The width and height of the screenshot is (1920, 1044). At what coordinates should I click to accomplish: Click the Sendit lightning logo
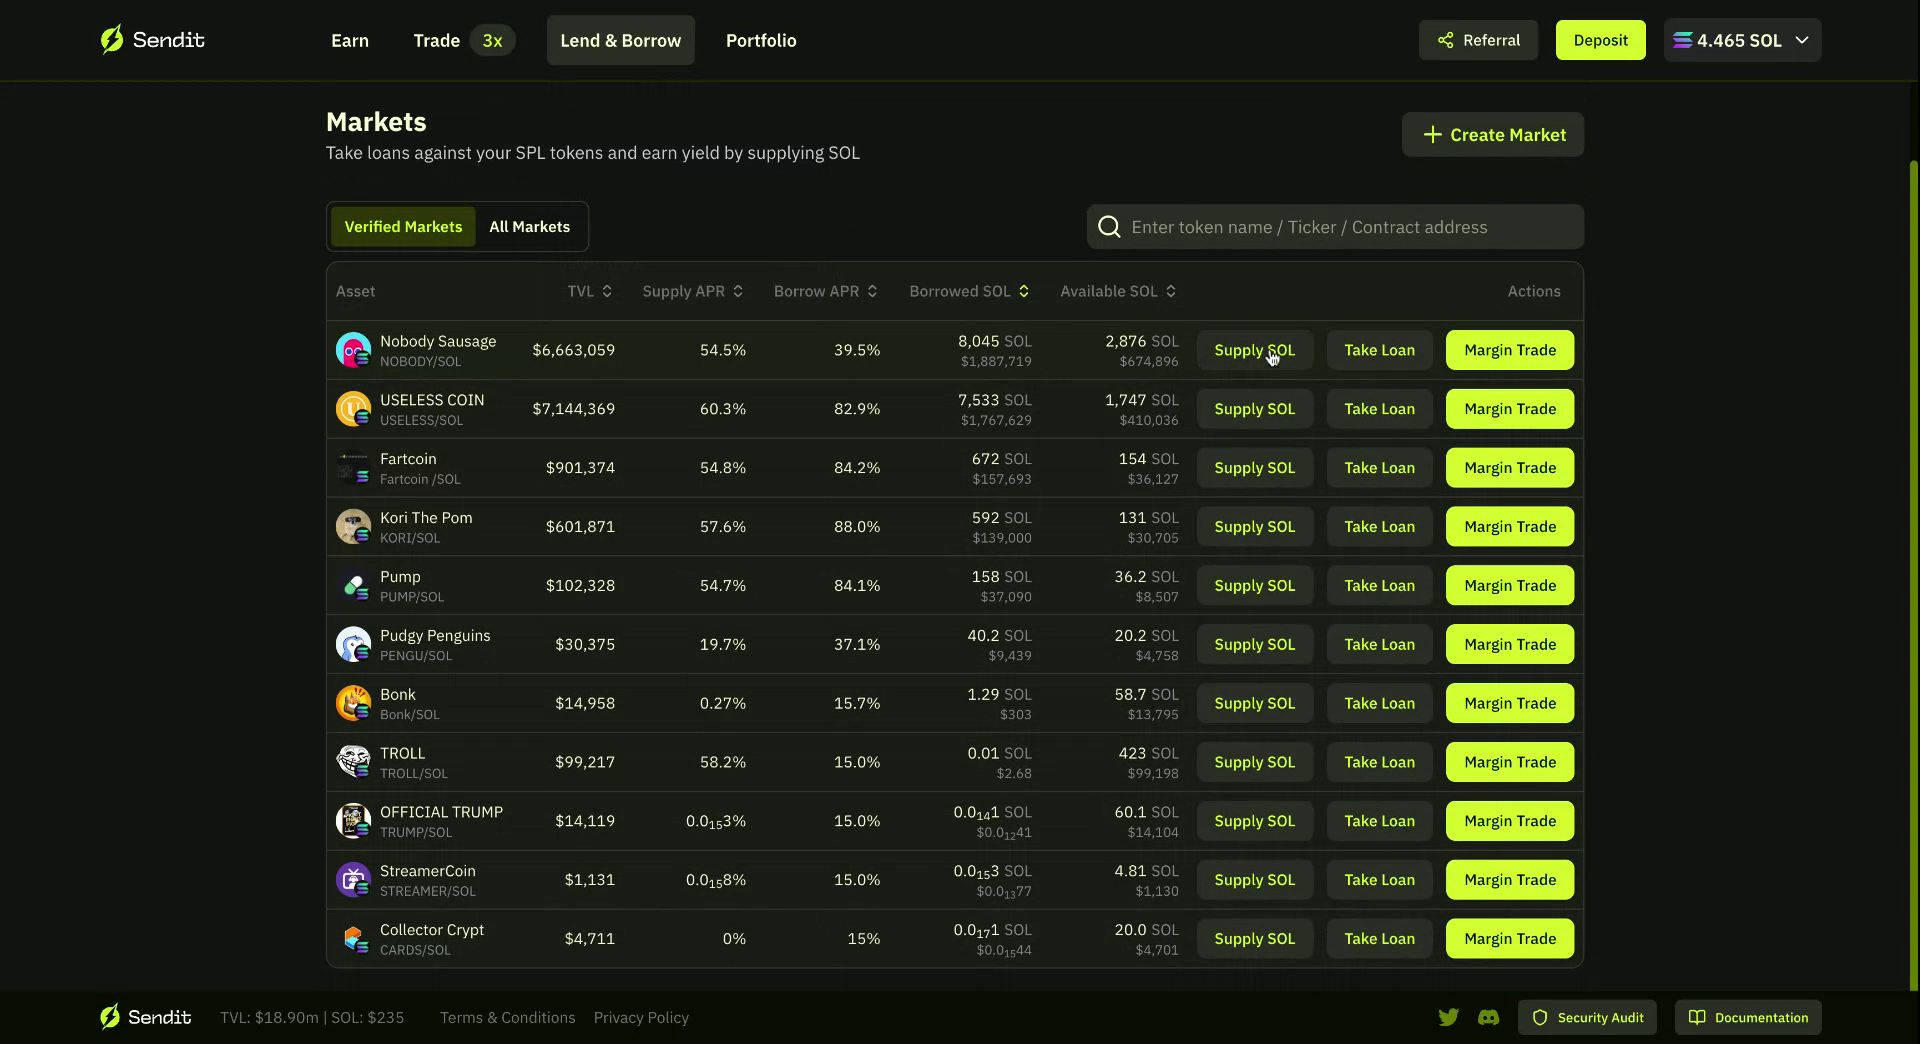[x=113, y=39]
